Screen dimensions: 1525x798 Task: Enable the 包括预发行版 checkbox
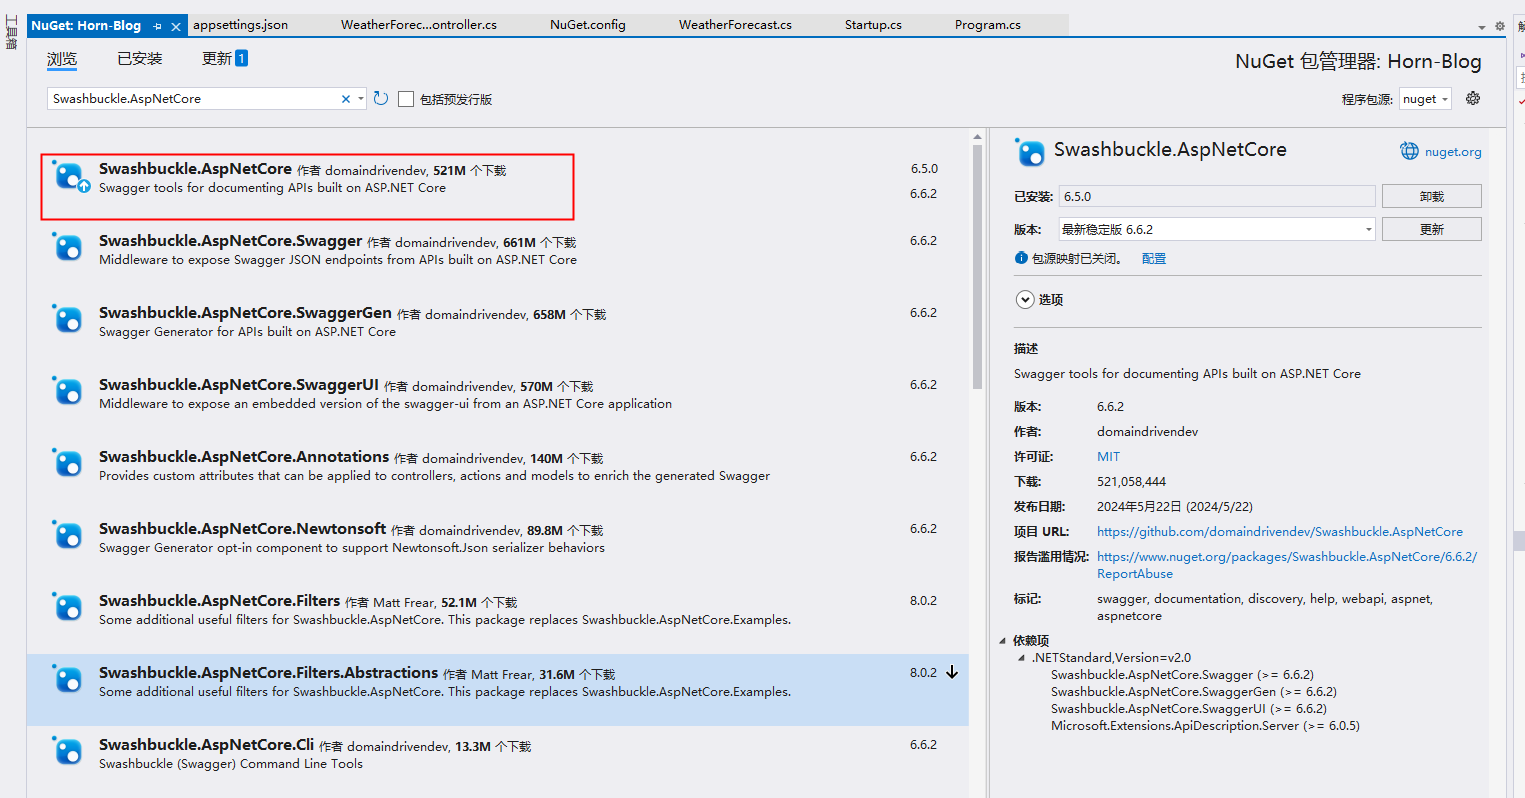[x=406, y=99]
